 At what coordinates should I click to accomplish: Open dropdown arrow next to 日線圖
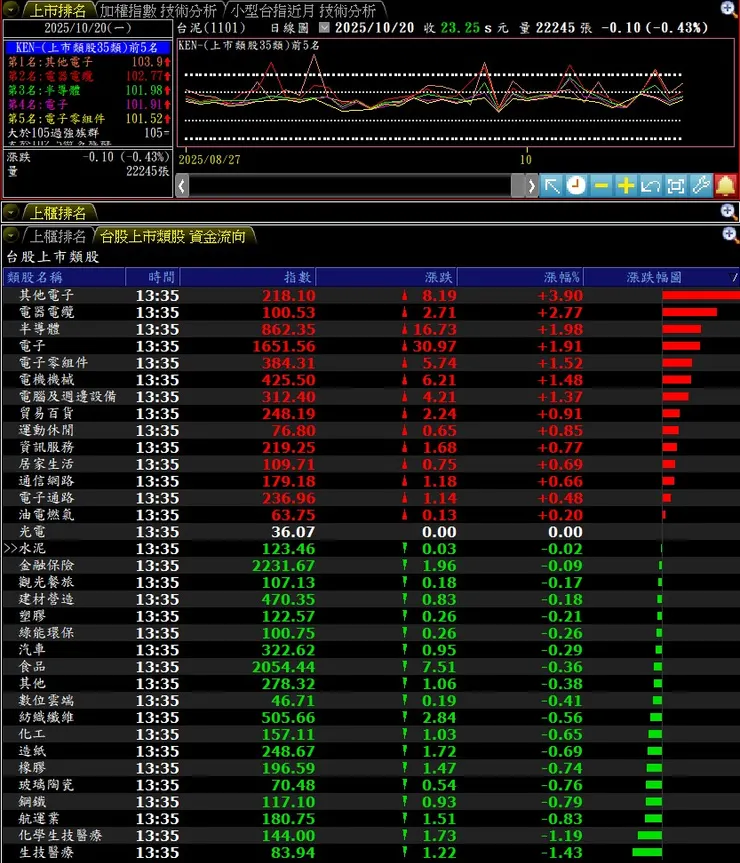[324, 27]
